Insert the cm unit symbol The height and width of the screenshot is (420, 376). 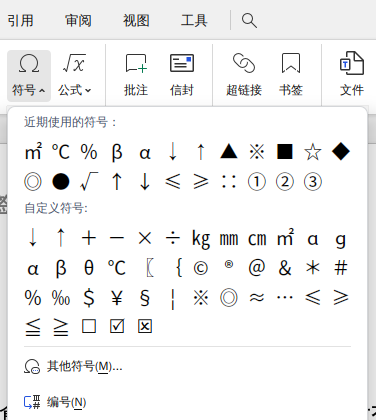coord(257,239)
